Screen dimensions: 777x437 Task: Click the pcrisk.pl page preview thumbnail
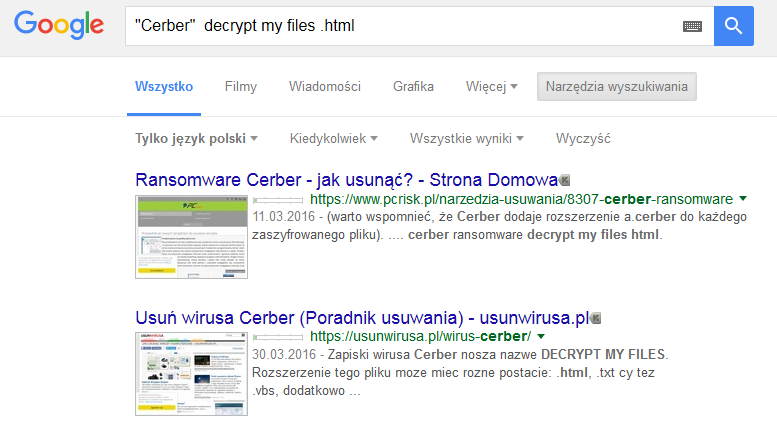191,236
